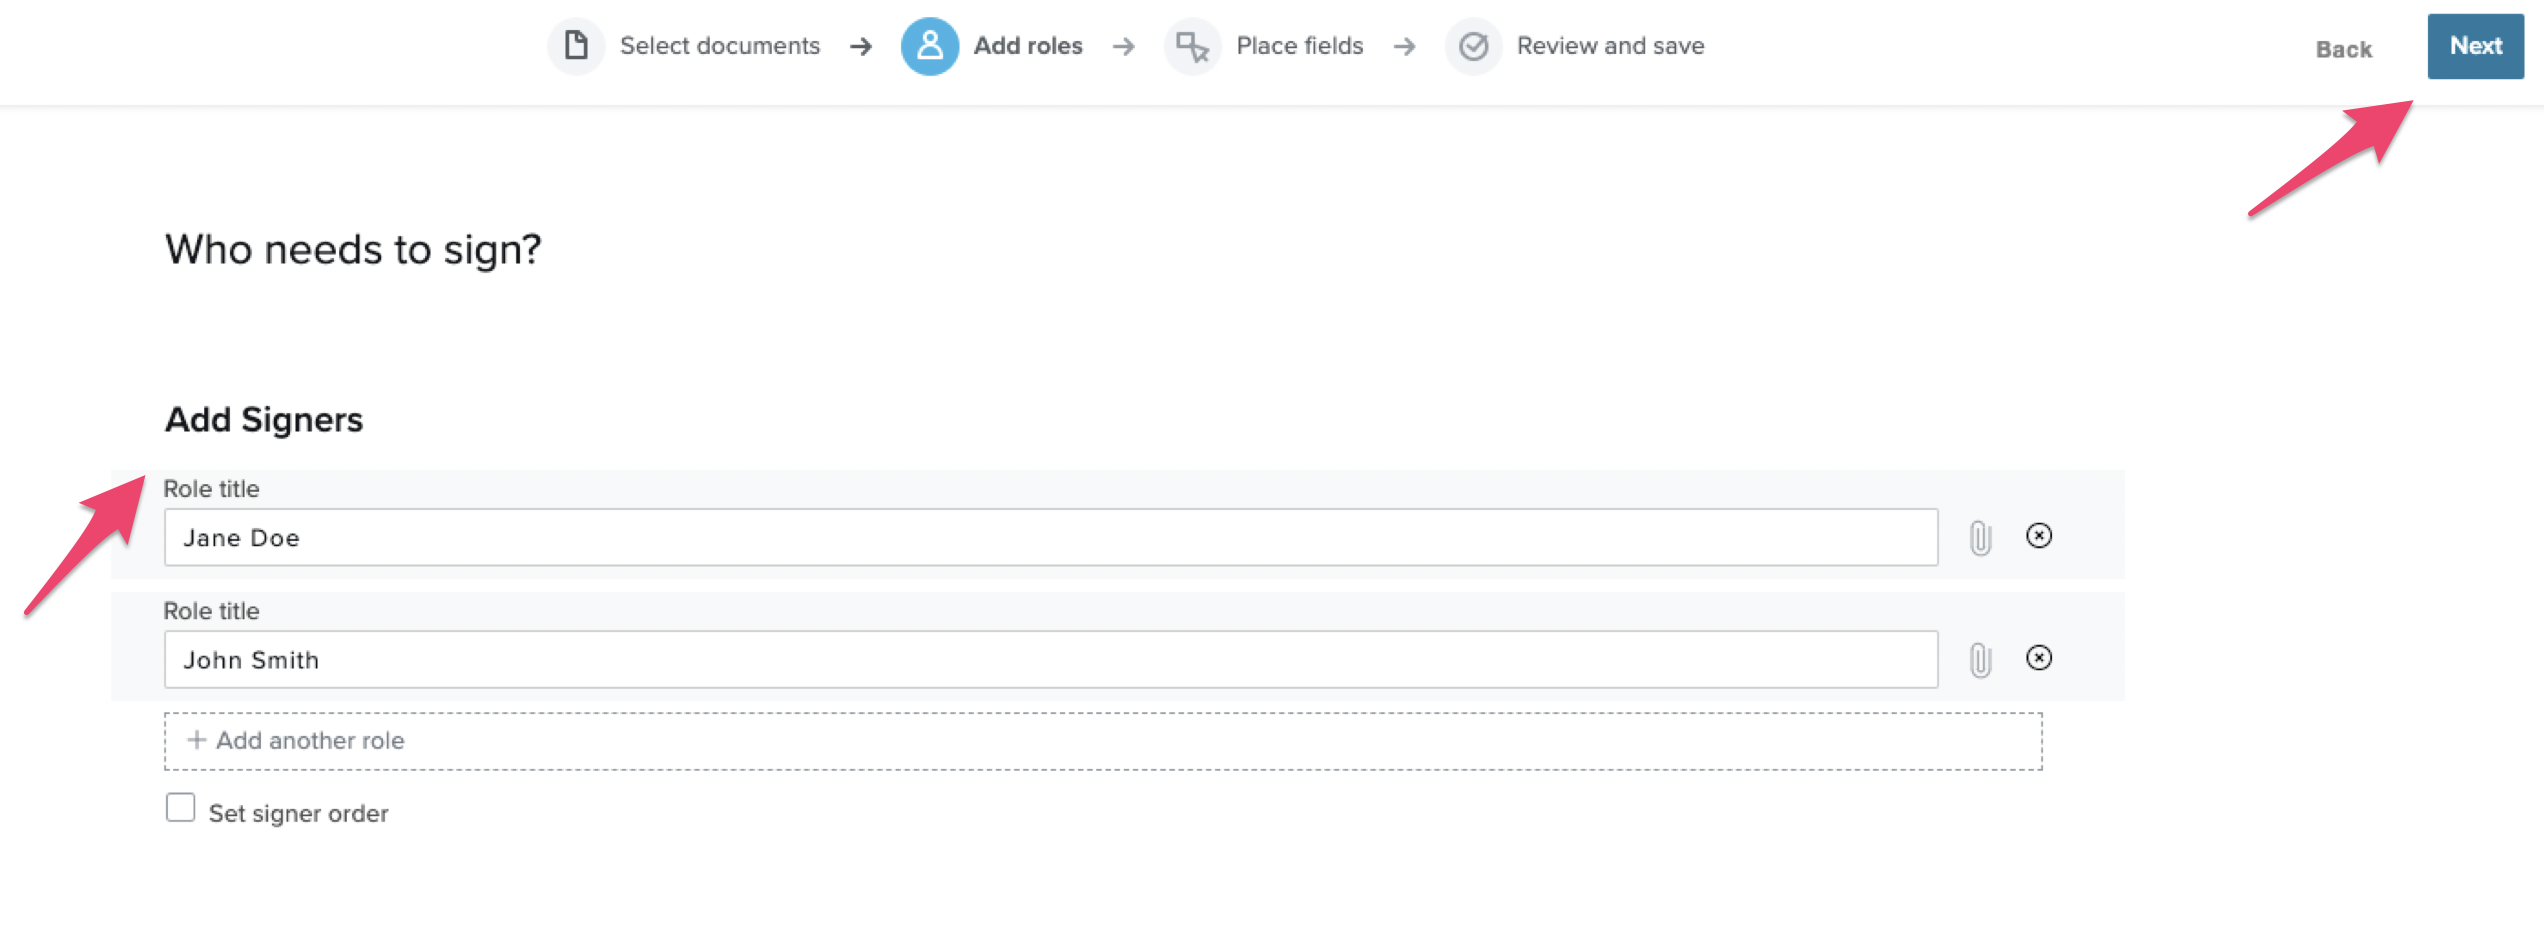Click the Role title label above Jane Doe
The width and height of the screenshot is (2544, 948).
click(x=211, y=489)
